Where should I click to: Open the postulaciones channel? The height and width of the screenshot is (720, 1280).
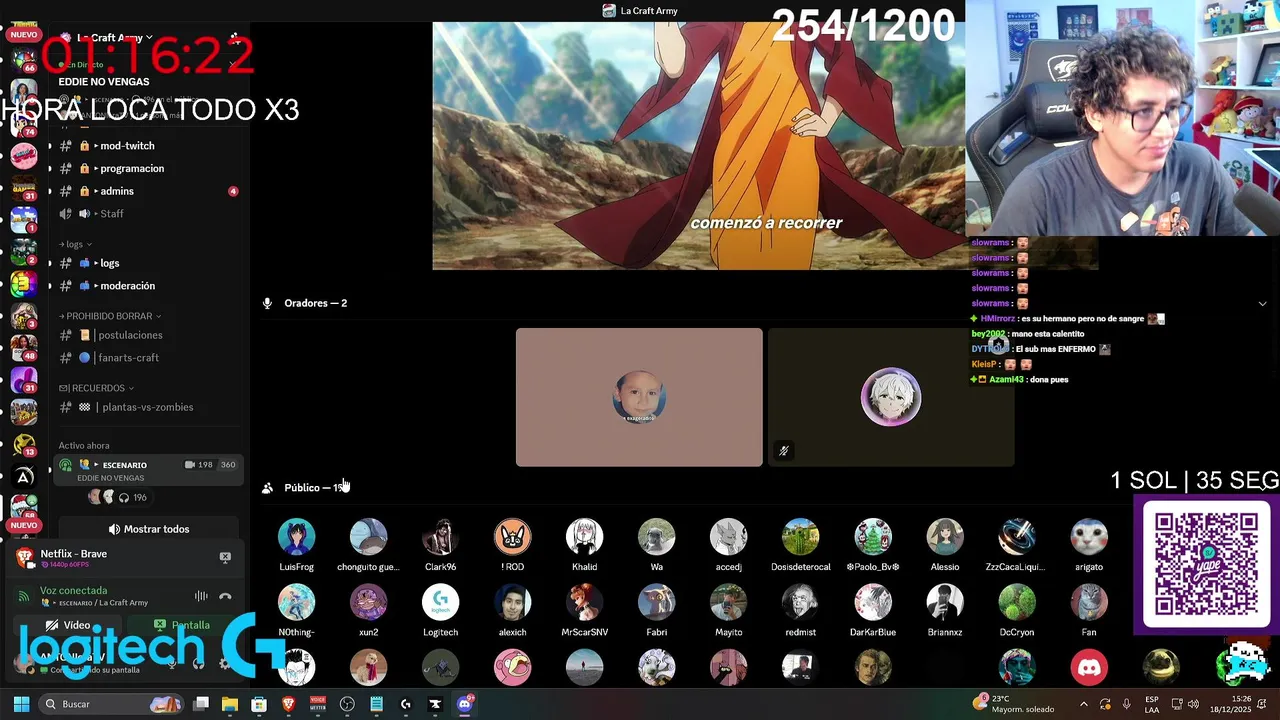pyautogui.click(x=147, y=335)
